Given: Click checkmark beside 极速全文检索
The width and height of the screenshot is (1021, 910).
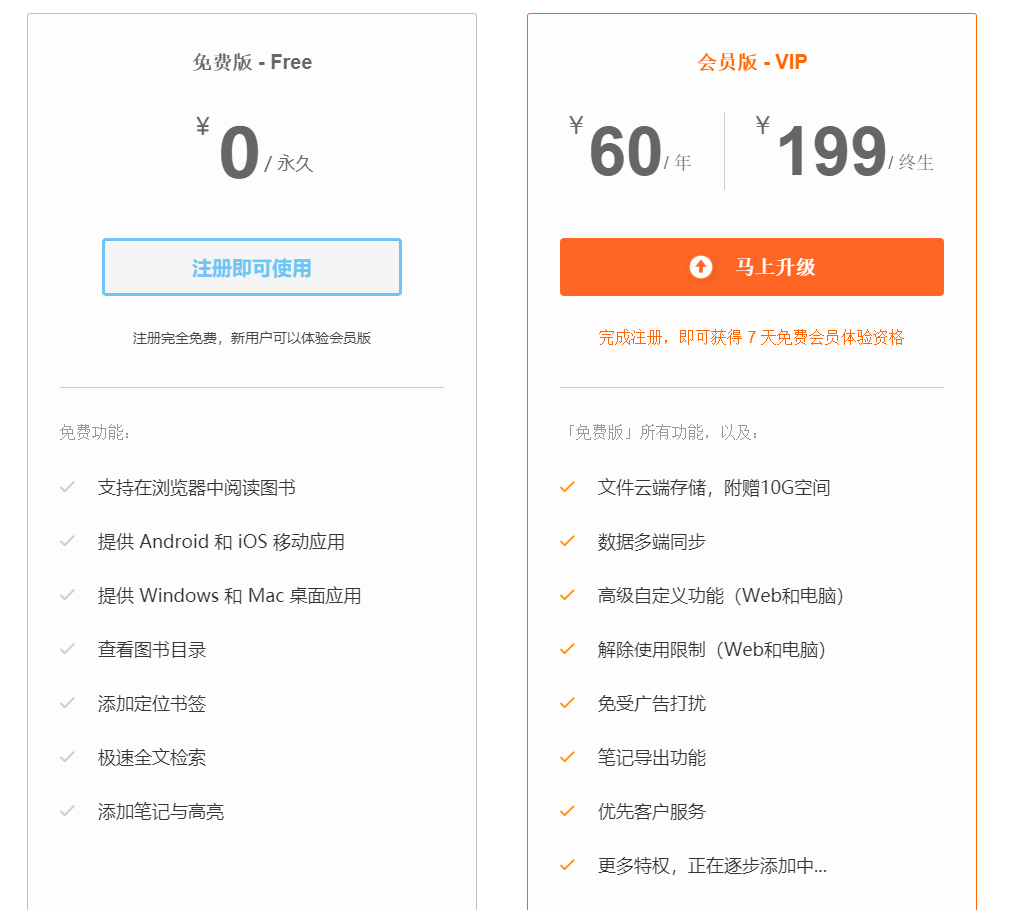Looking at the screenshot, I should click(68, 757).
